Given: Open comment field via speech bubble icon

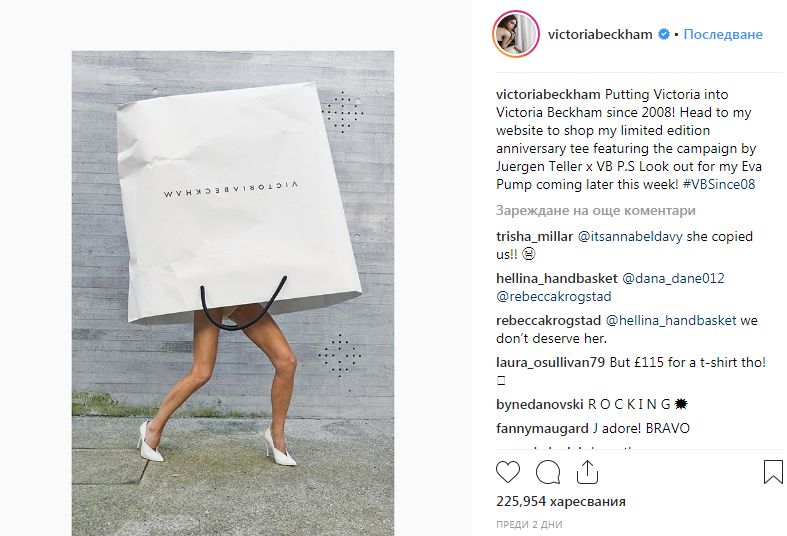Looking at the screenshot, I should (548, 472).
